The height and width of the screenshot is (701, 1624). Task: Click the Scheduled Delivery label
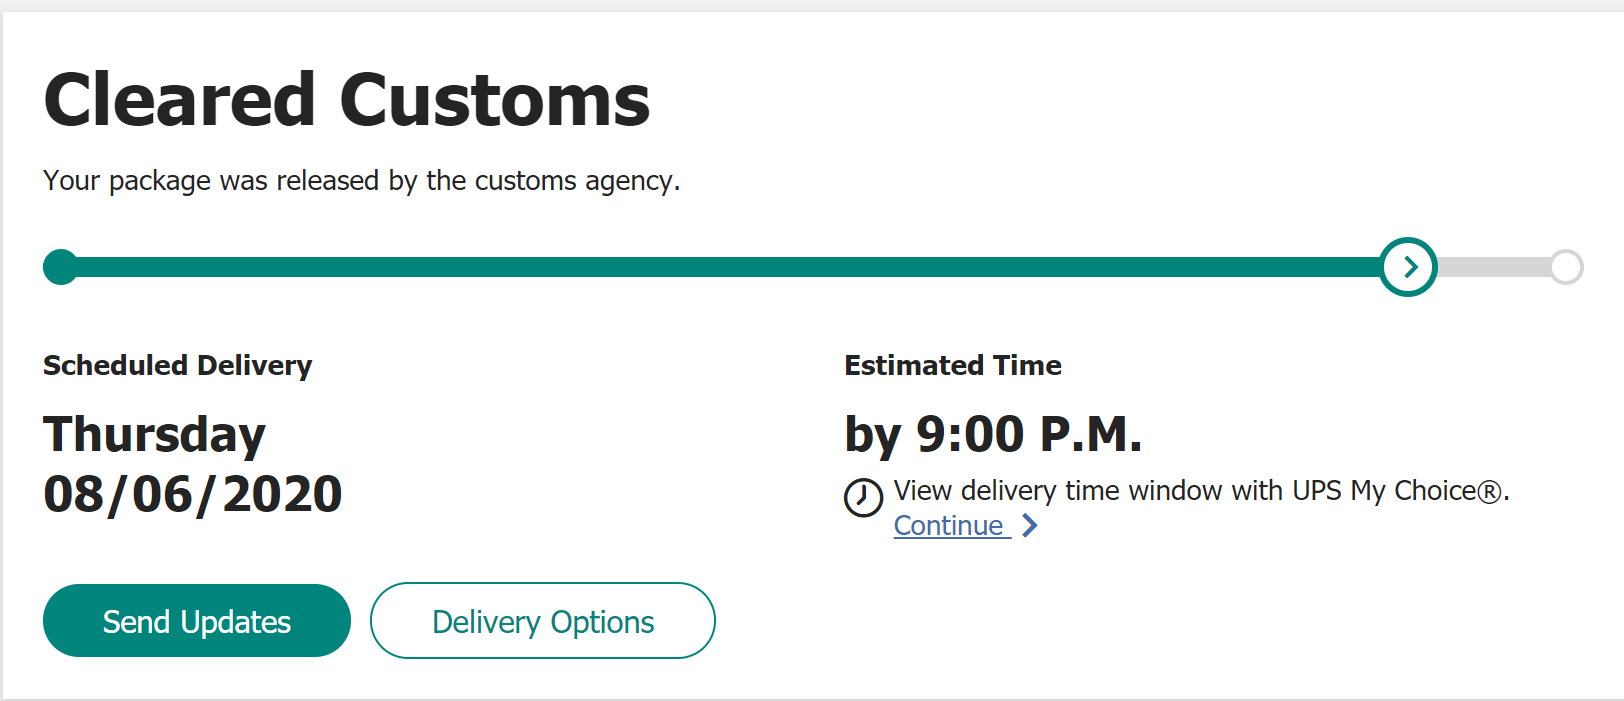(x=178, y=366)
